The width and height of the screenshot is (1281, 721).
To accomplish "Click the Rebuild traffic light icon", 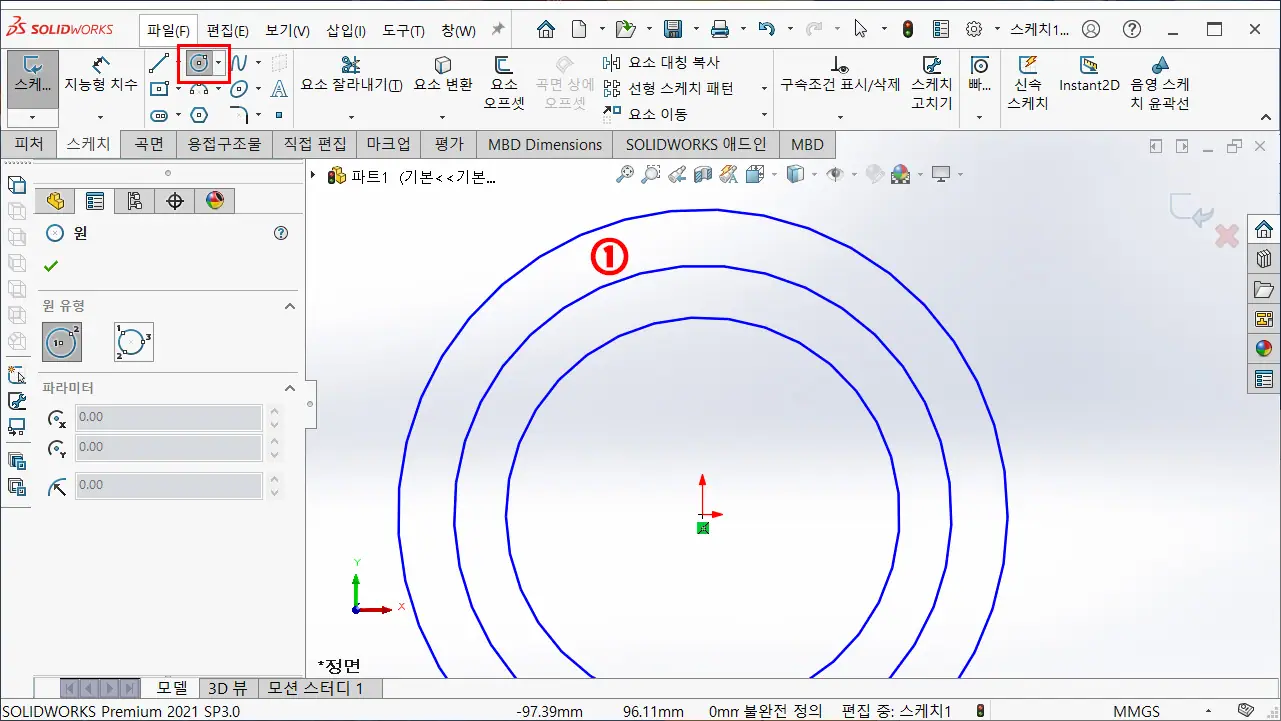I will 907,29.
